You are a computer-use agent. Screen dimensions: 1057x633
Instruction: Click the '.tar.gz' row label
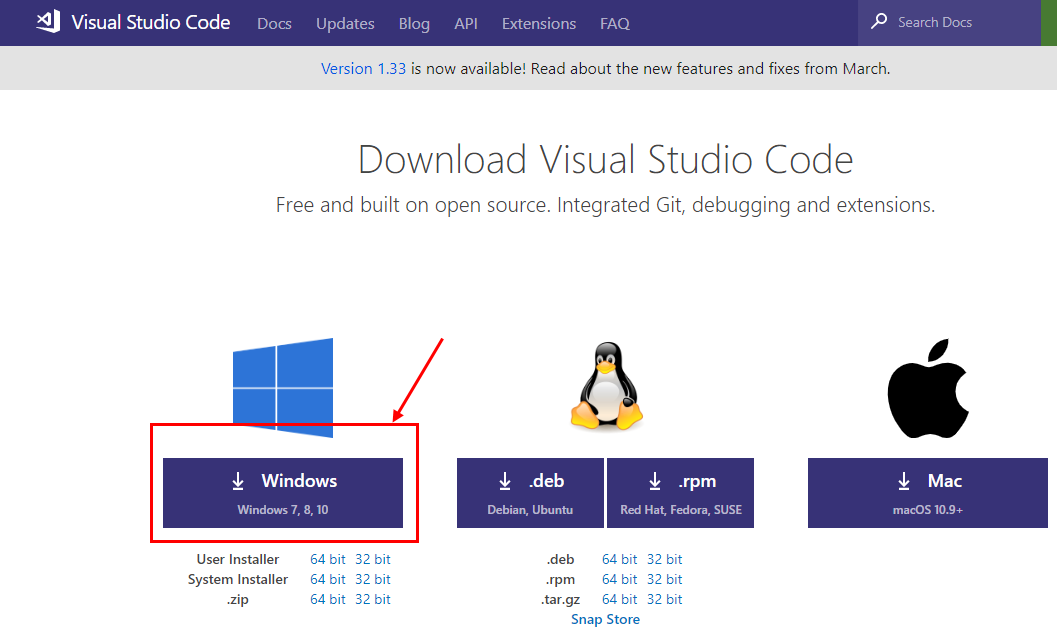[x=560, y=599]
